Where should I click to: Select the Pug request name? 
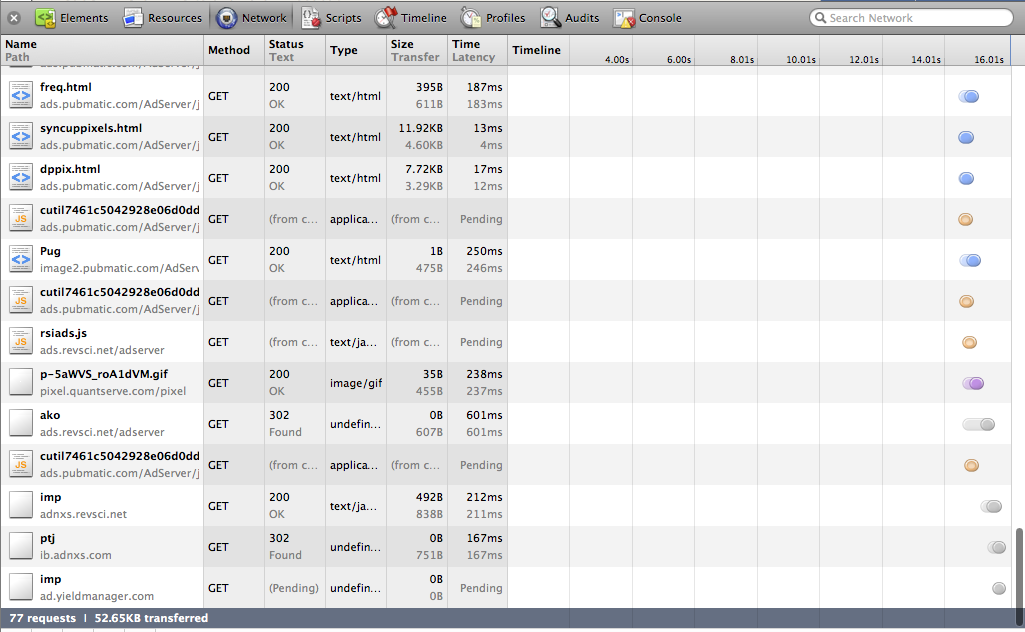click(x=50, y=251)
